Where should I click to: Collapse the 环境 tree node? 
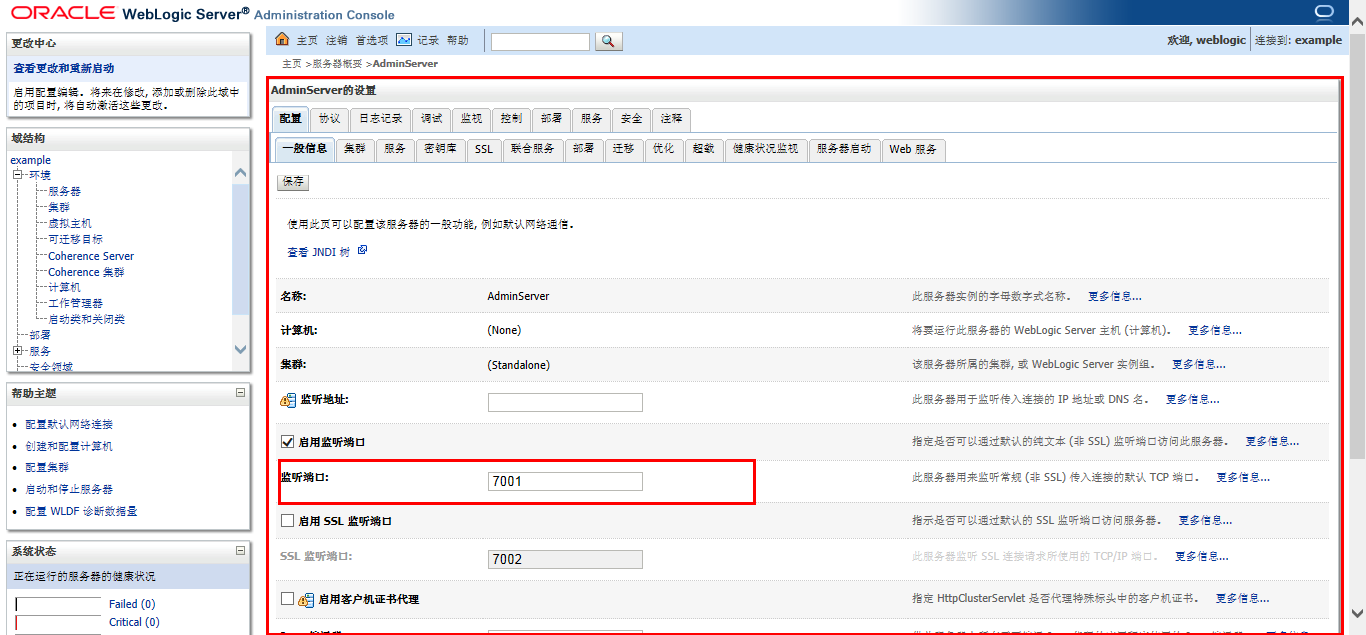click(17, 175)
